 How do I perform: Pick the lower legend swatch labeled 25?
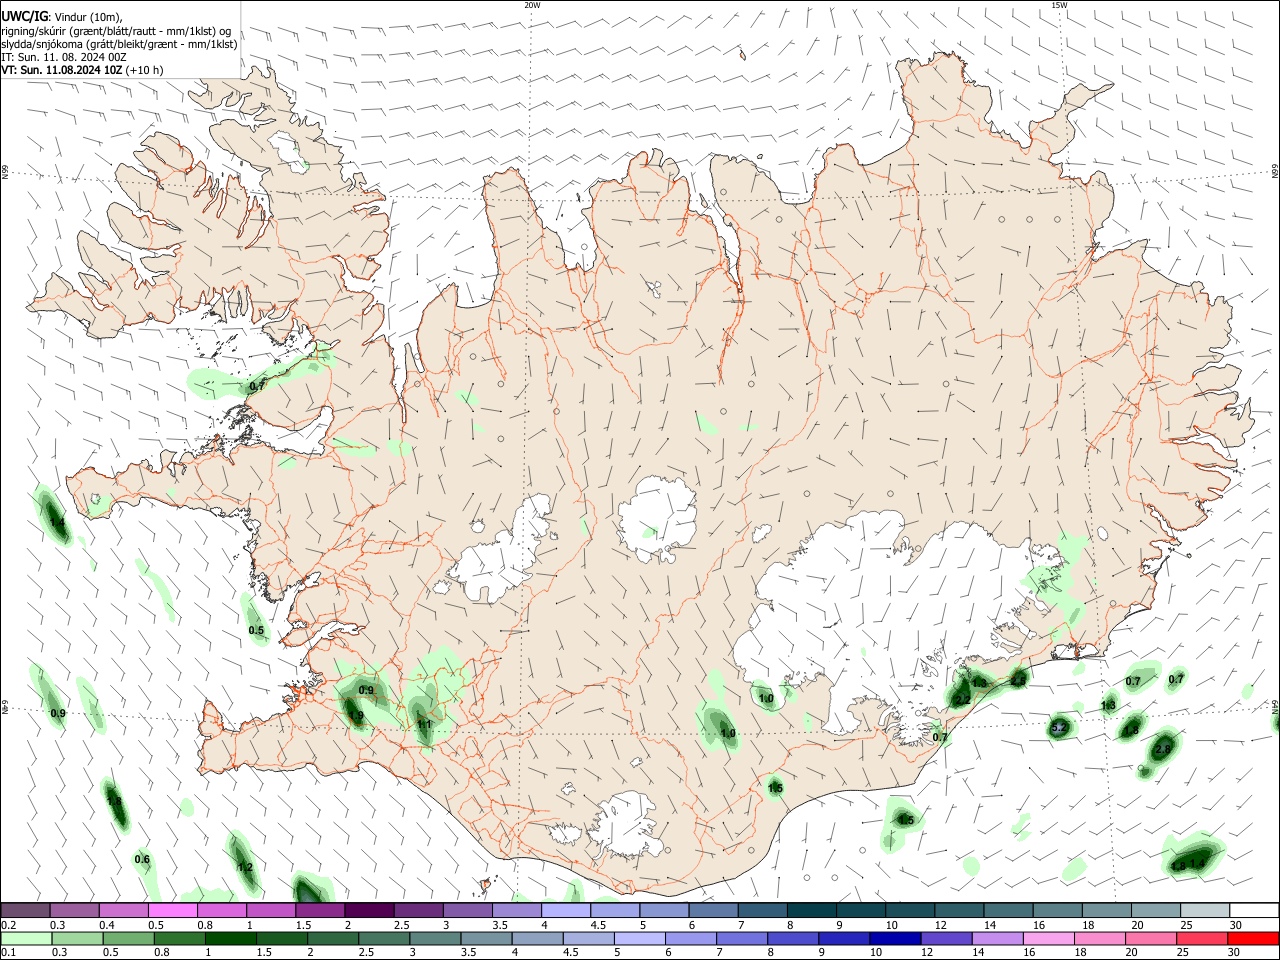[1203, 939]
